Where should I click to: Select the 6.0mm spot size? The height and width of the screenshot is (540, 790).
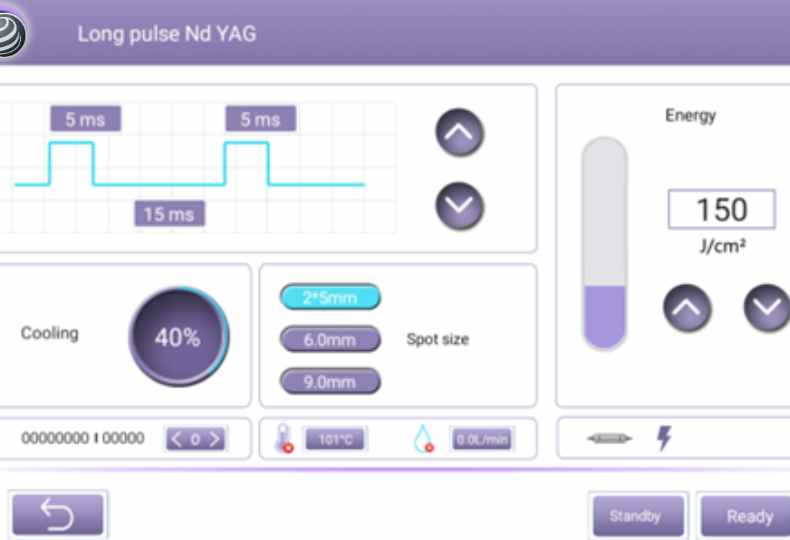pyautogui.click(x=330, y=340)
